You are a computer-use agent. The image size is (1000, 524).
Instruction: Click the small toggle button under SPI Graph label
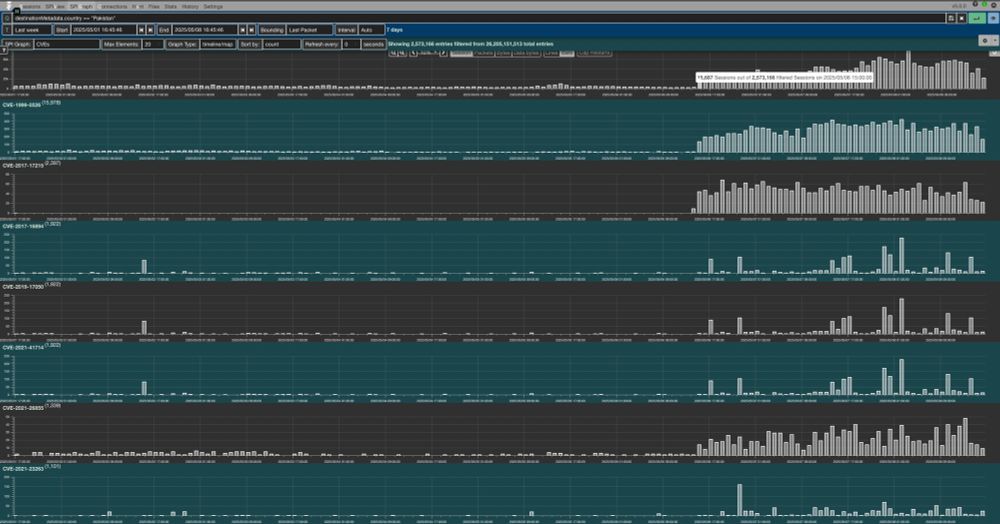pos(4,50)
